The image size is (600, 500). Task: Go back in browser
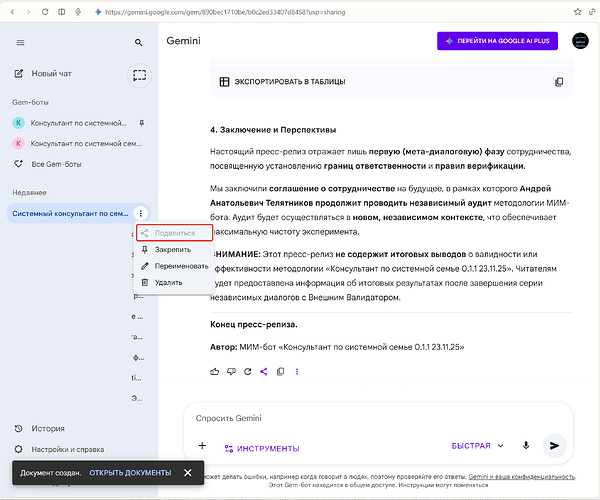[12, 12]
